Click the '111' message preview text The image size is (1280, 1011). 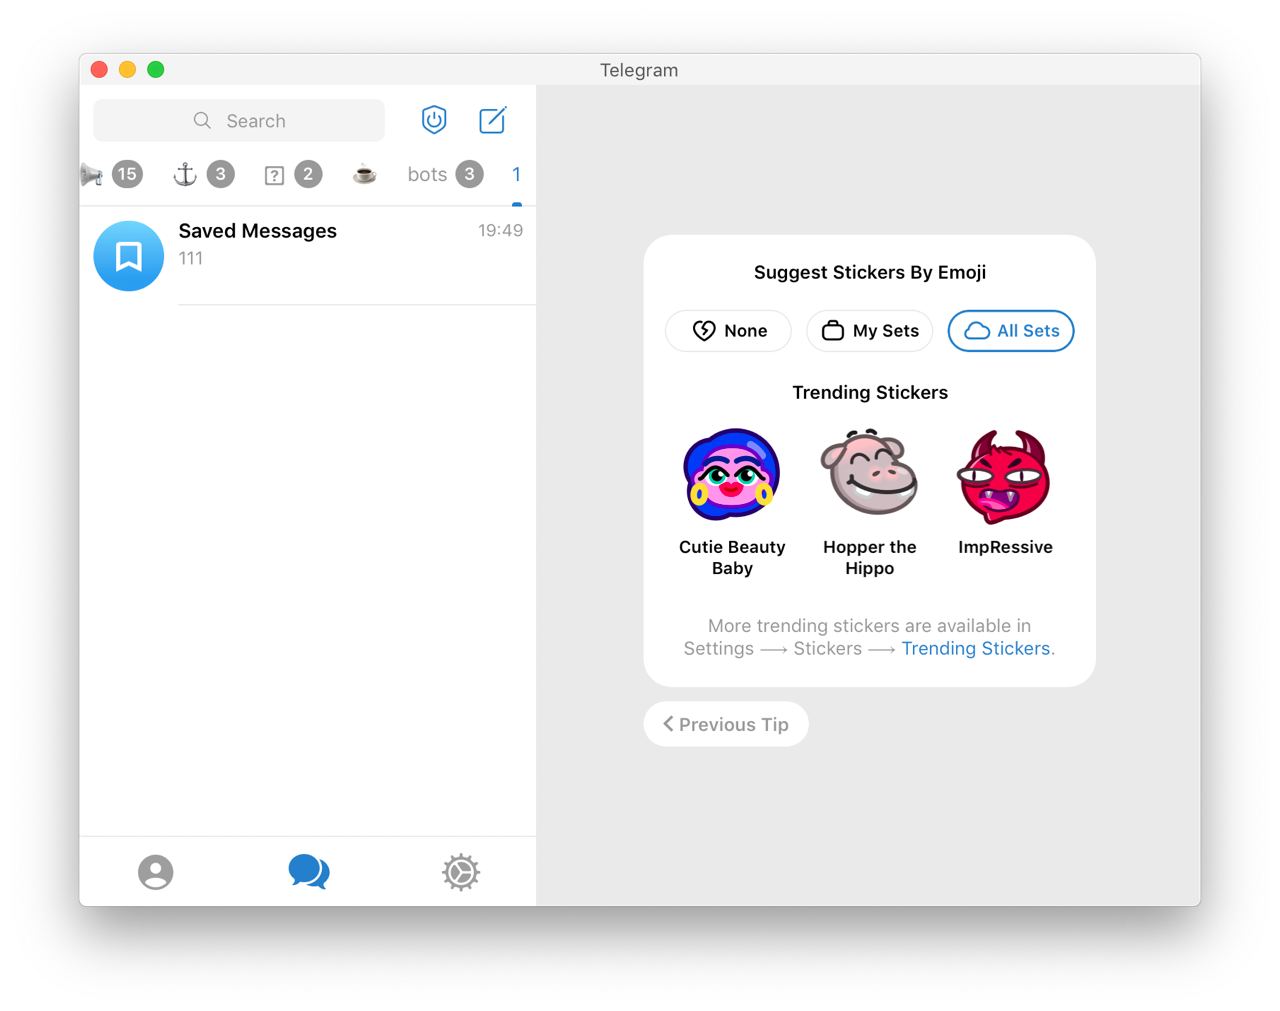click(x=191, y=258)
